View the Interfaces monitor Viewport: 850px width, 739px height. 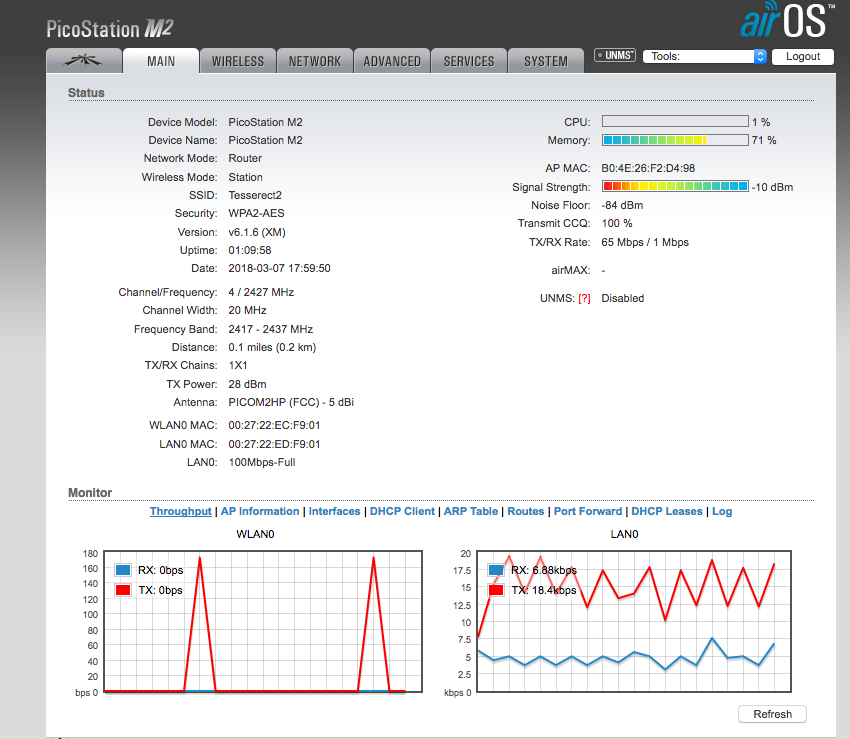coord(334,511)
